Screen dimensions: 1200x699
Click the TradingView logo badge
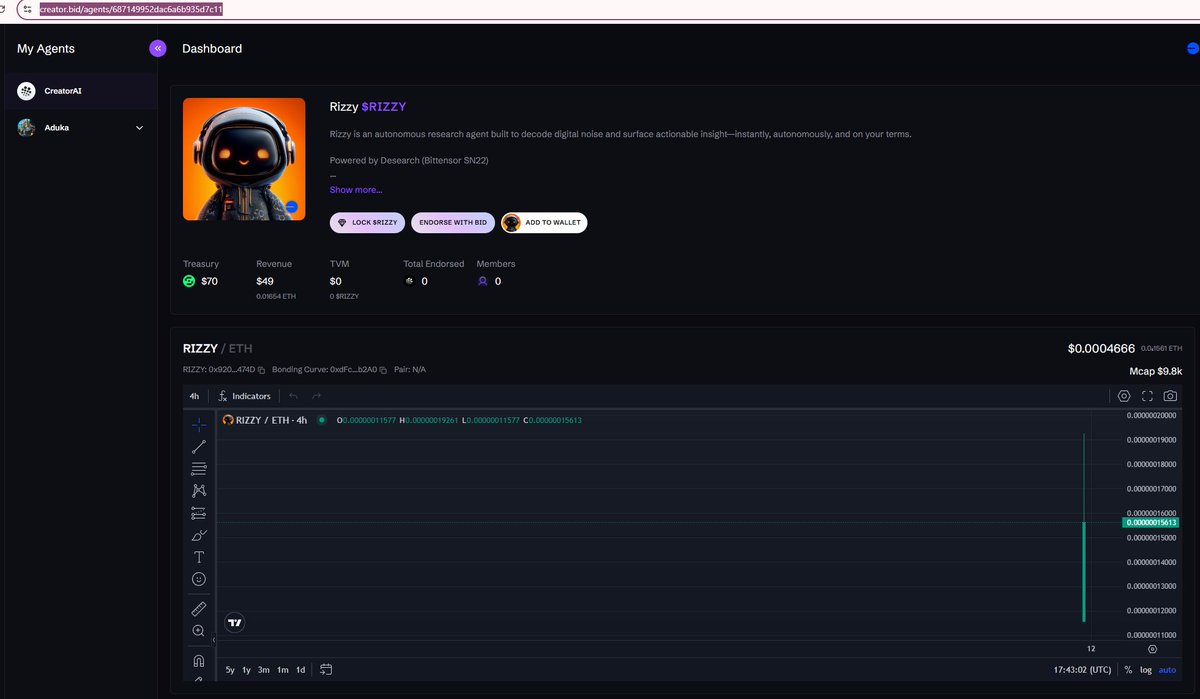coord(234,622)
